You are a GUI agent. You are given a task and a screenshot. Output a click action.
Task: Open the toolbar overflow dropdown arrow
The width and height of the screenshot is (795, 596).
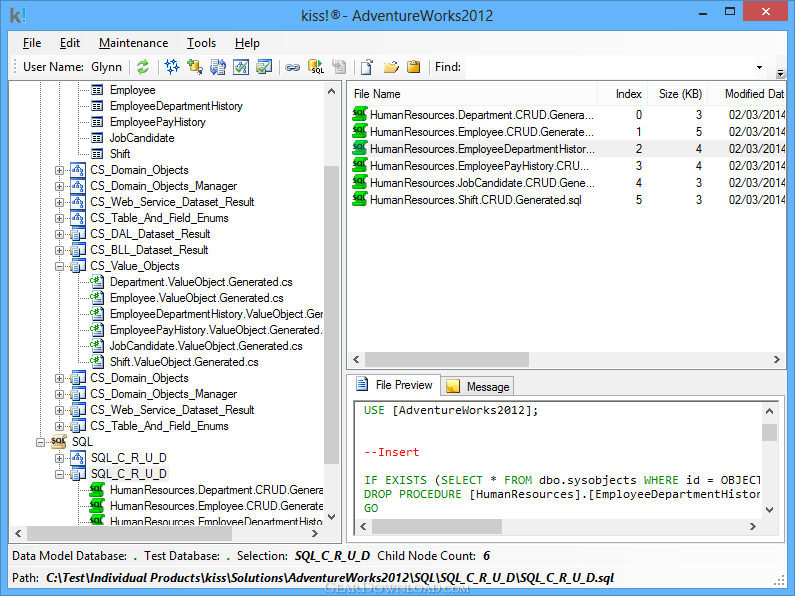pyautogui.click(x=780, y=72)
